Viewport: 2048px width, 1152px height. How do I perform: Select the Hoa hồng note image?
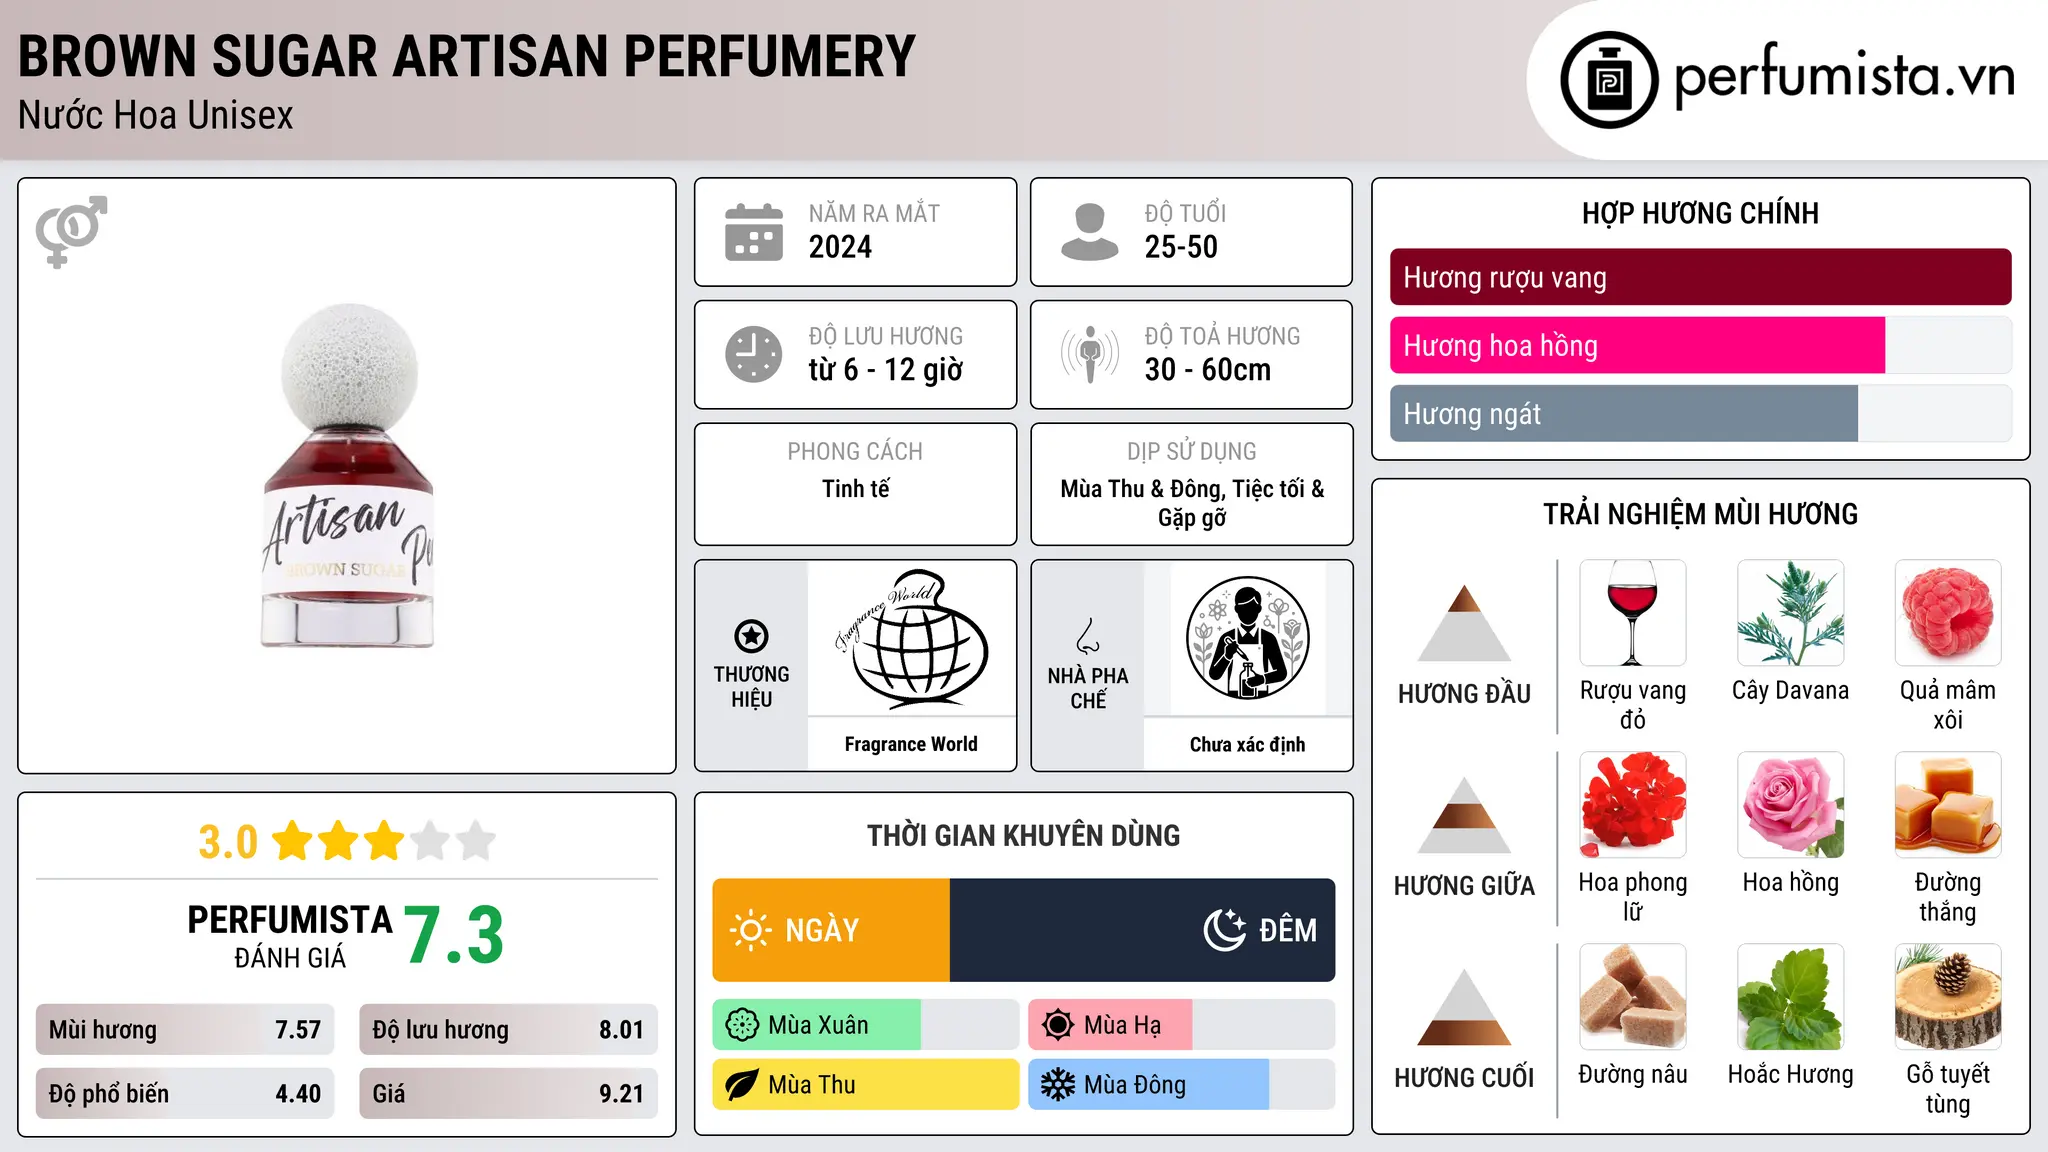pos(1791,805)
